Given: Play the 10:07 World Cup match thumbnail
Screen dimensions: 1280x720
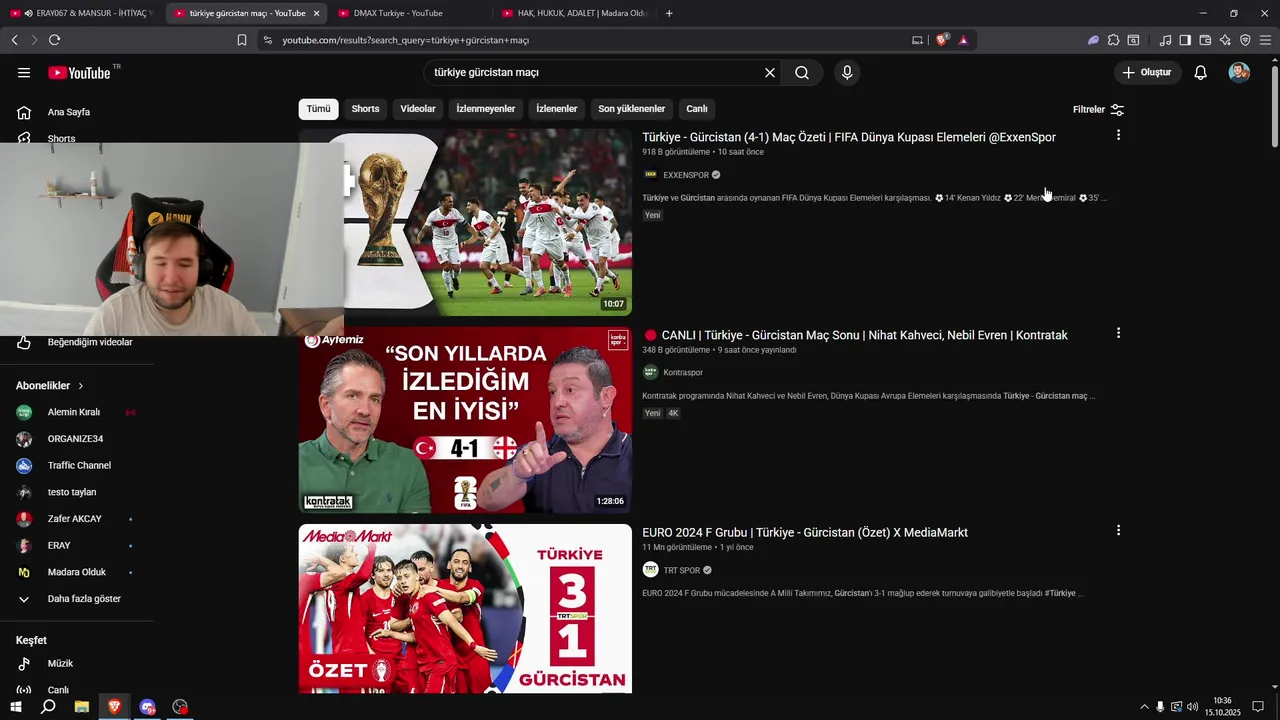Looking at the screenshot, I should coord(488,223).
